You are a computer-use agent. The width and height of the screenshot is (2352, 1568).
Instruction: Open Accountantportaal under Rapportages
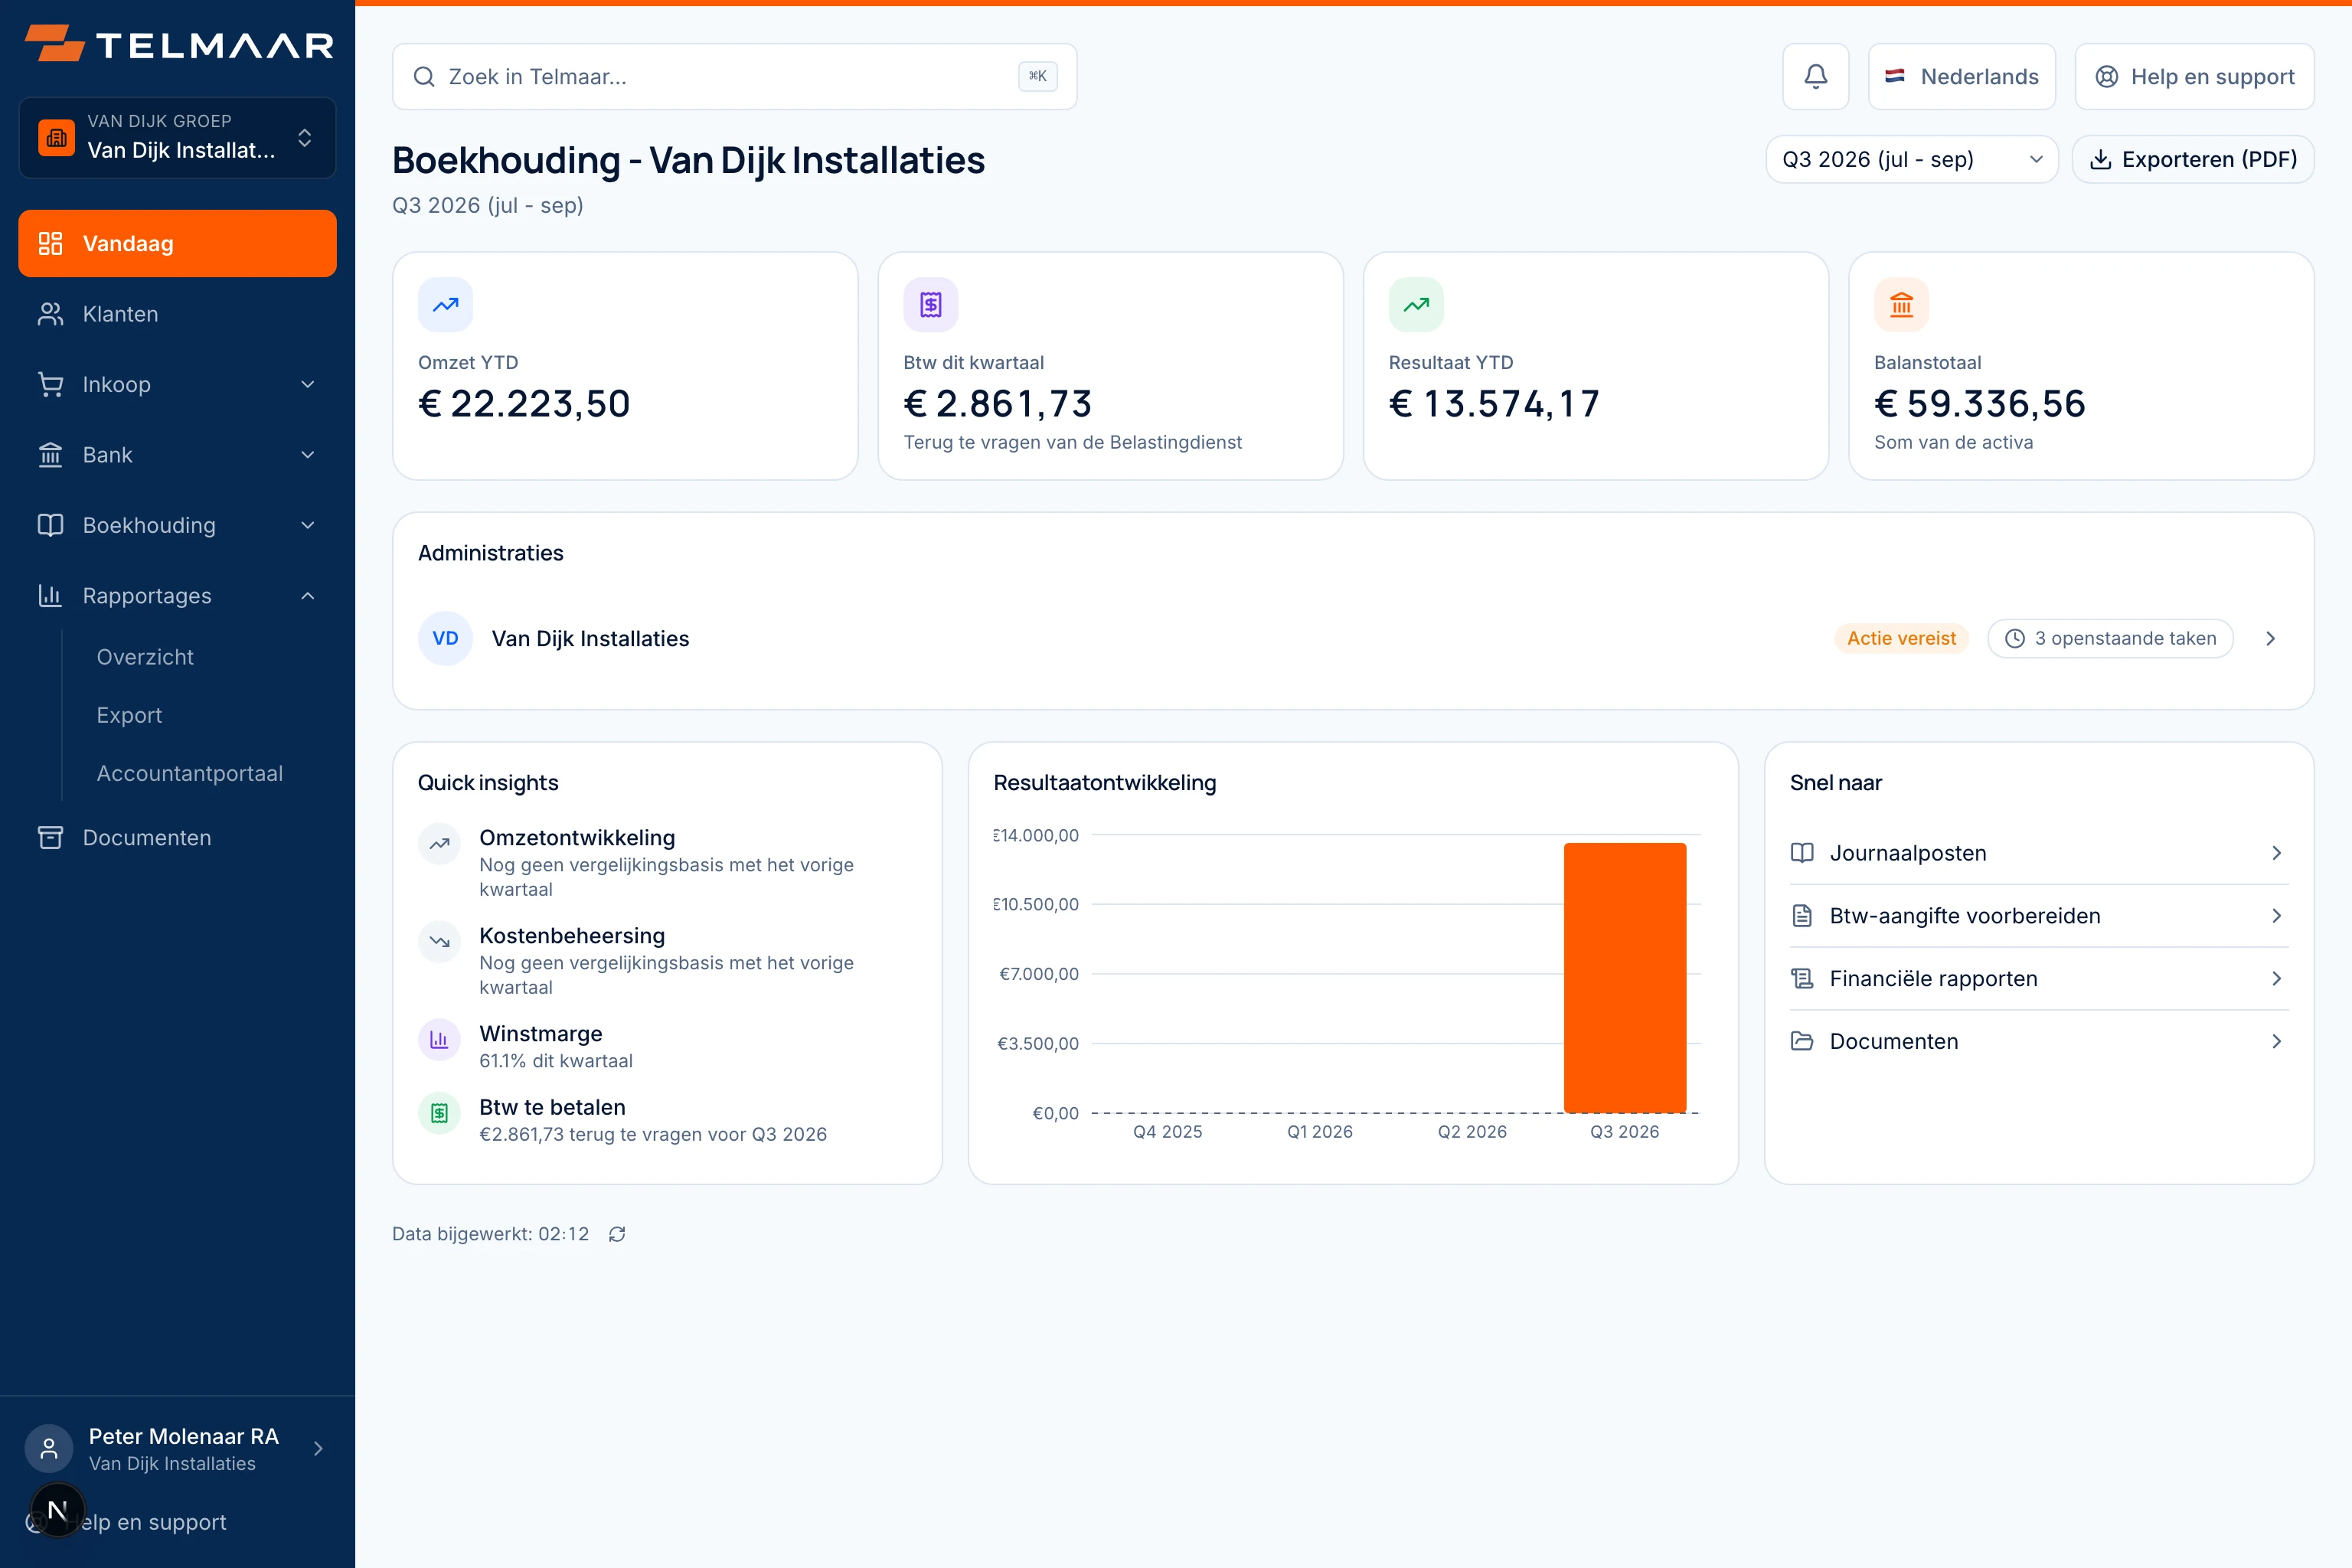[x=190, y=773]
